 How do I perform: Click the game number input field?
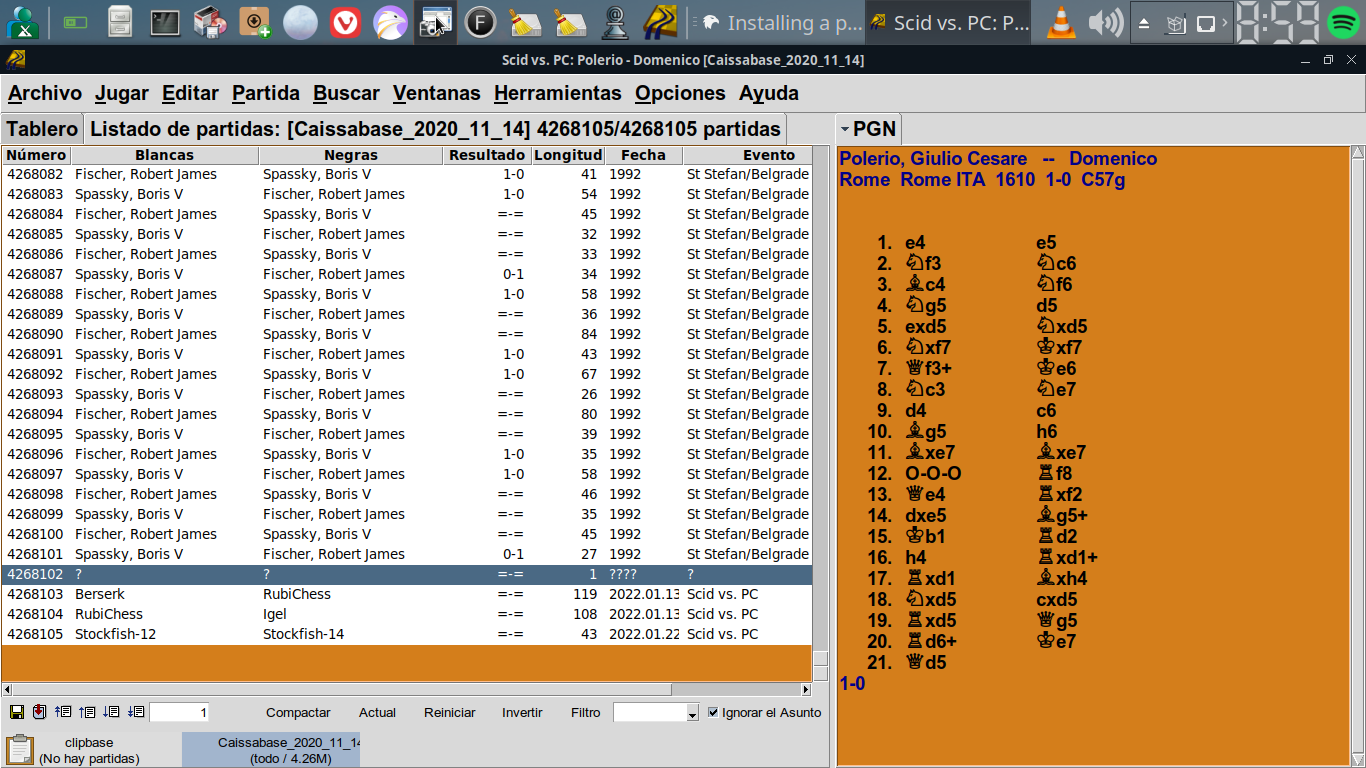click(x=179, y=712)
